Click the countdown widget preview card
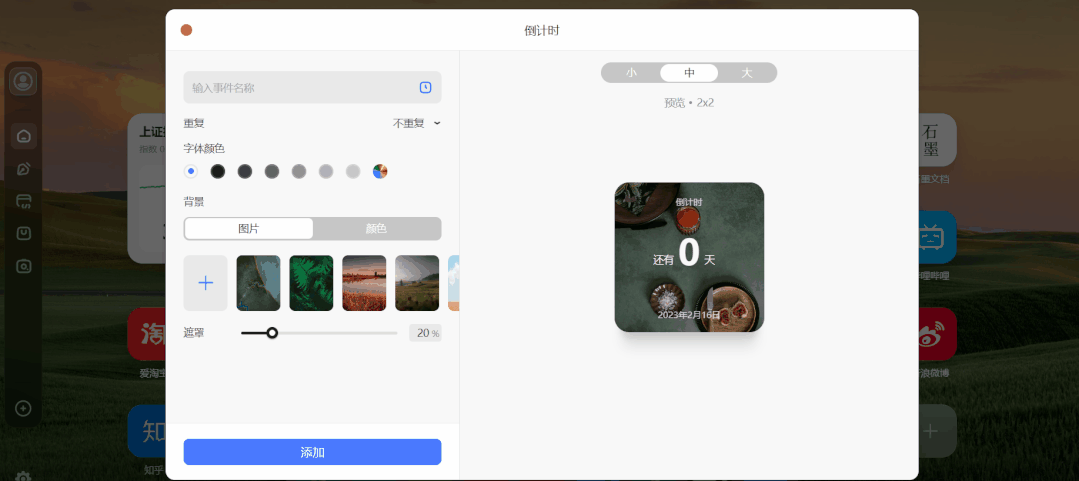This screenshot has width=1079, height=481. [689, 257]
